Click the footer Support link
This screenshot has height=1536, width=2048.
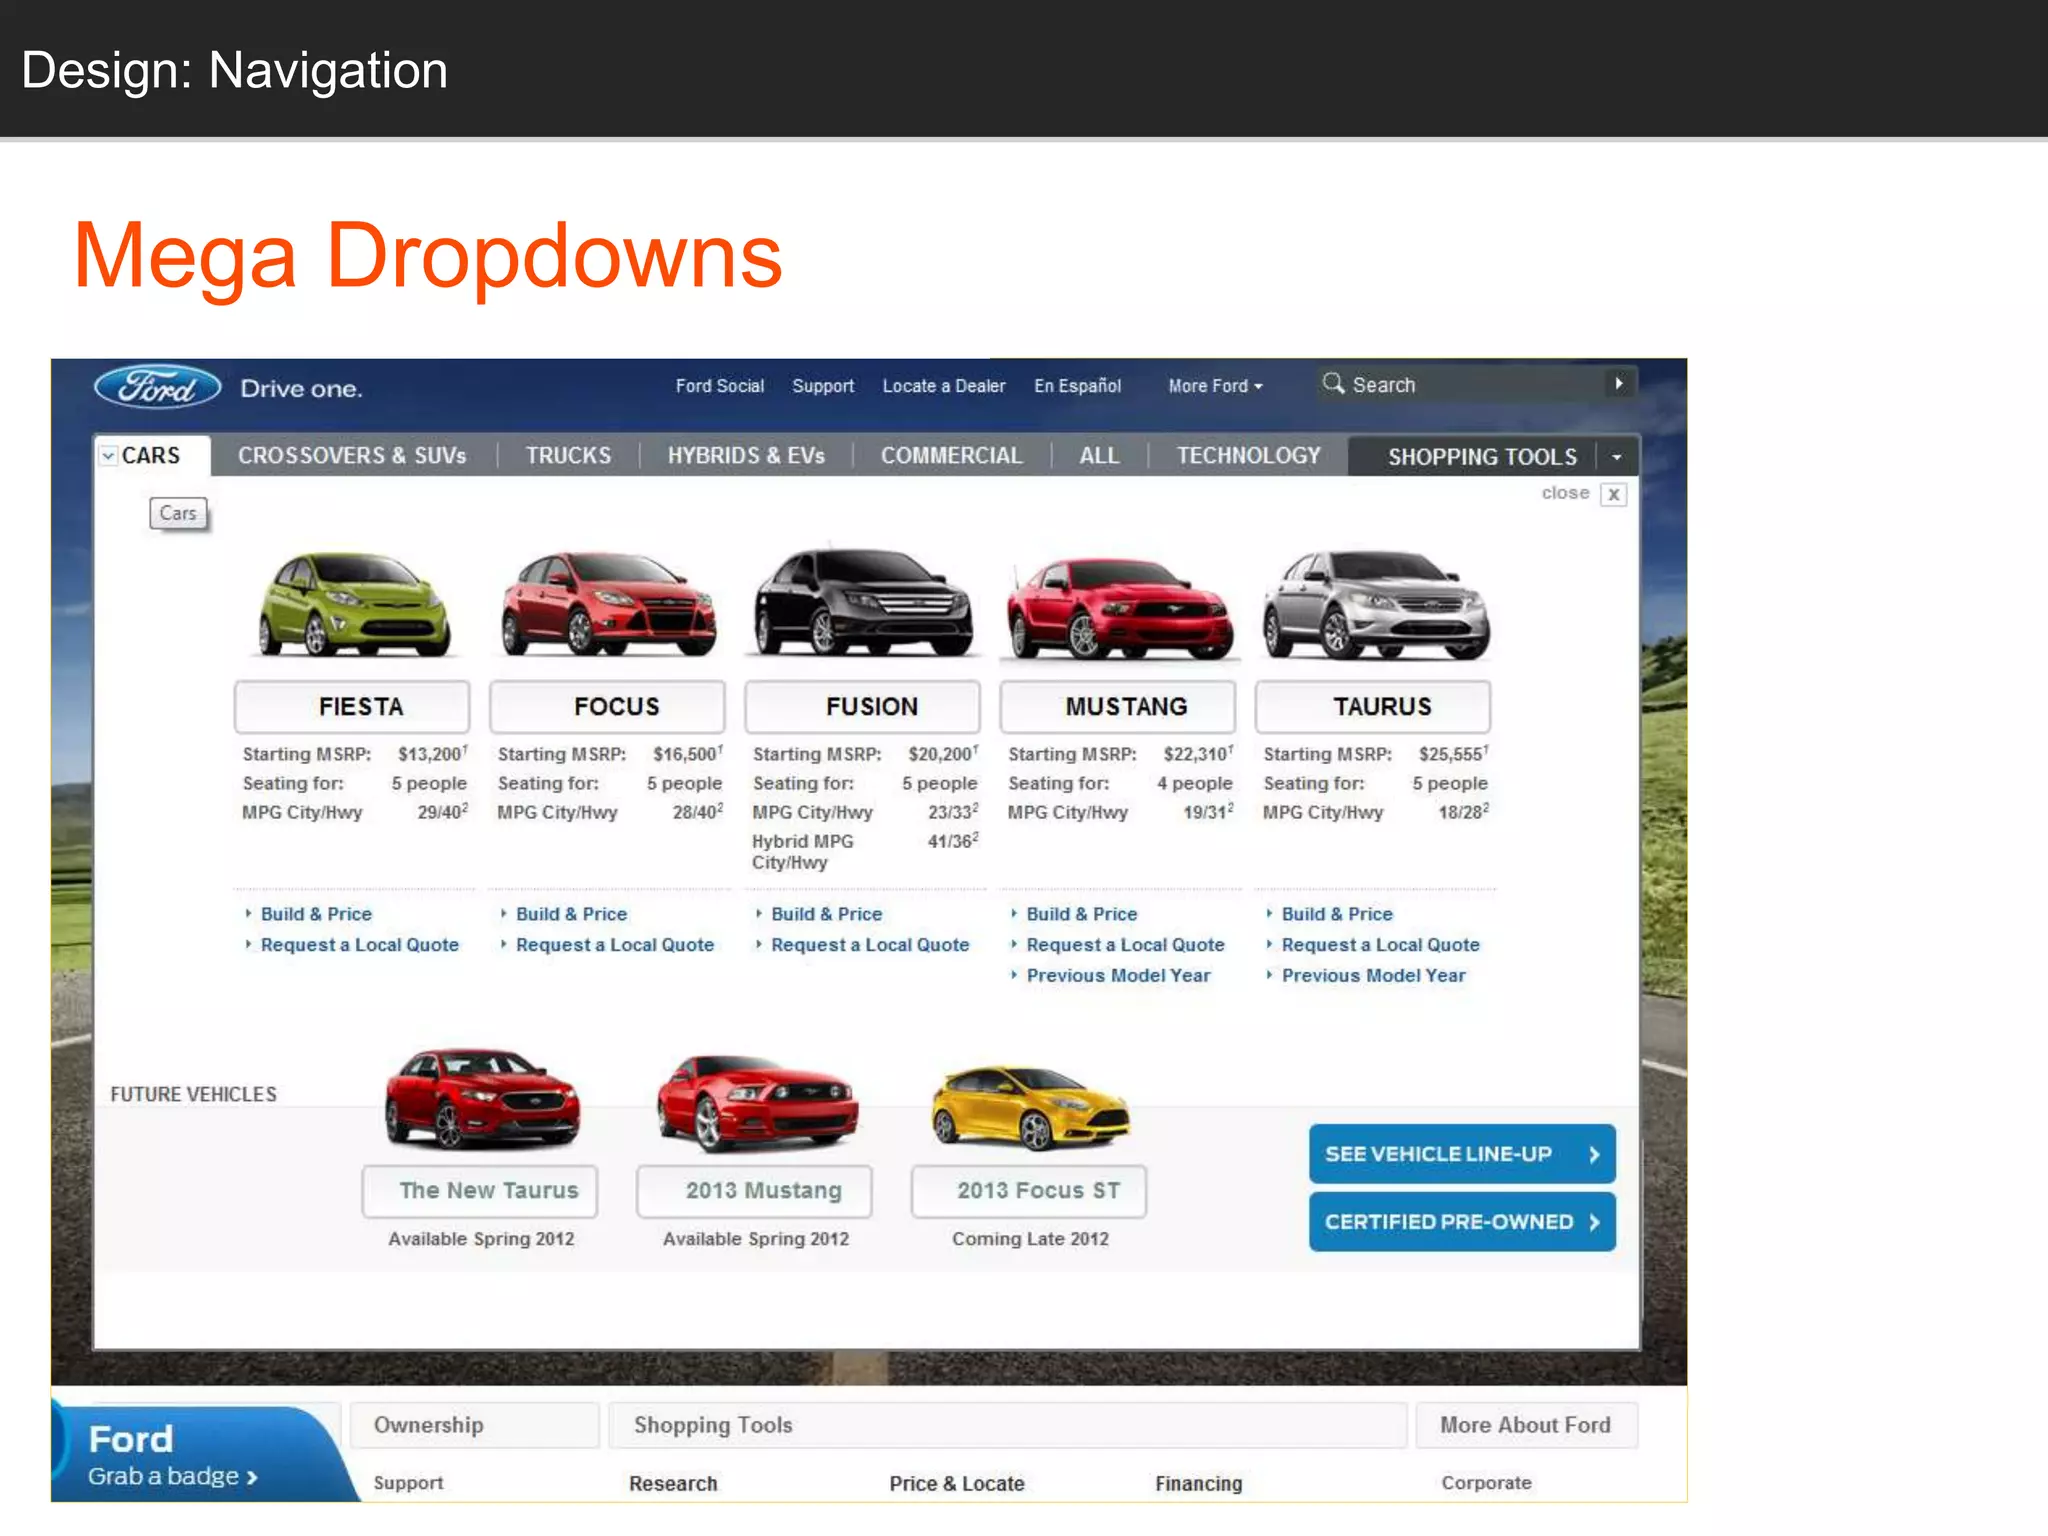pyautogui.click(x=408, y=1483)
